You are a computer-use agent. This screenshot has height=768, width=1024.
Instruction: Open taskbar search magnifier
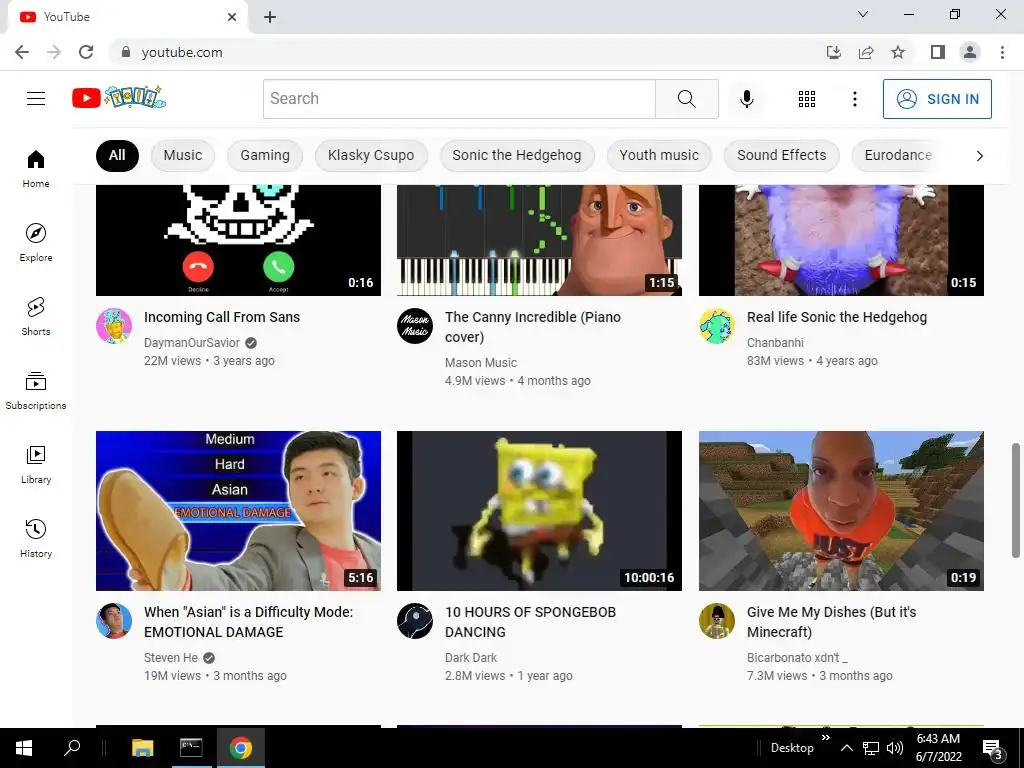tap(71, 748)
